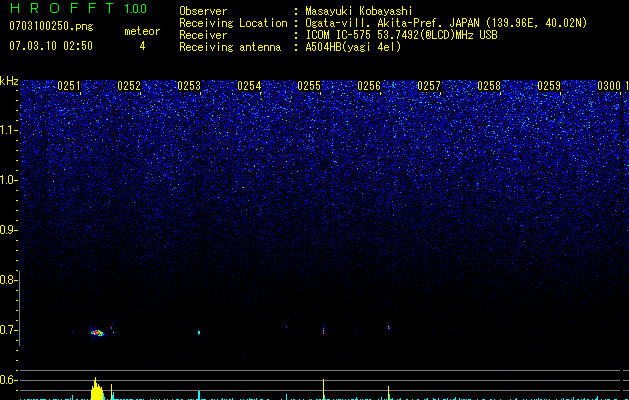Click the 0300 time marker

609,86
